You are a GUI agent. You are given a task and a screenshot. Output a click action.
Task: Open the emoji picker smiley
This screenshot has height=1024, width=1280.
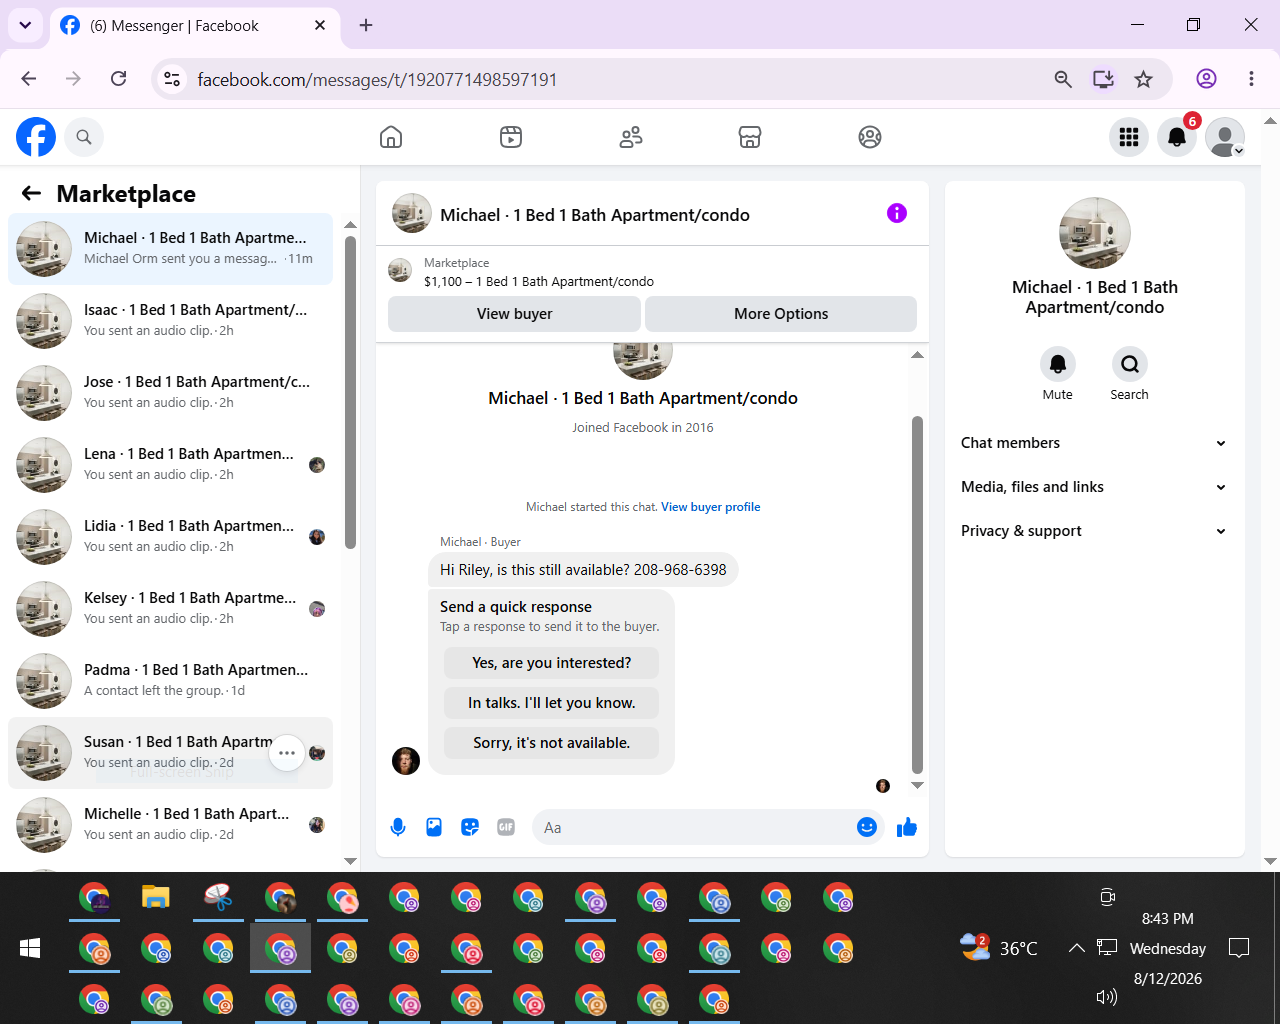click(x=867, y=827)
